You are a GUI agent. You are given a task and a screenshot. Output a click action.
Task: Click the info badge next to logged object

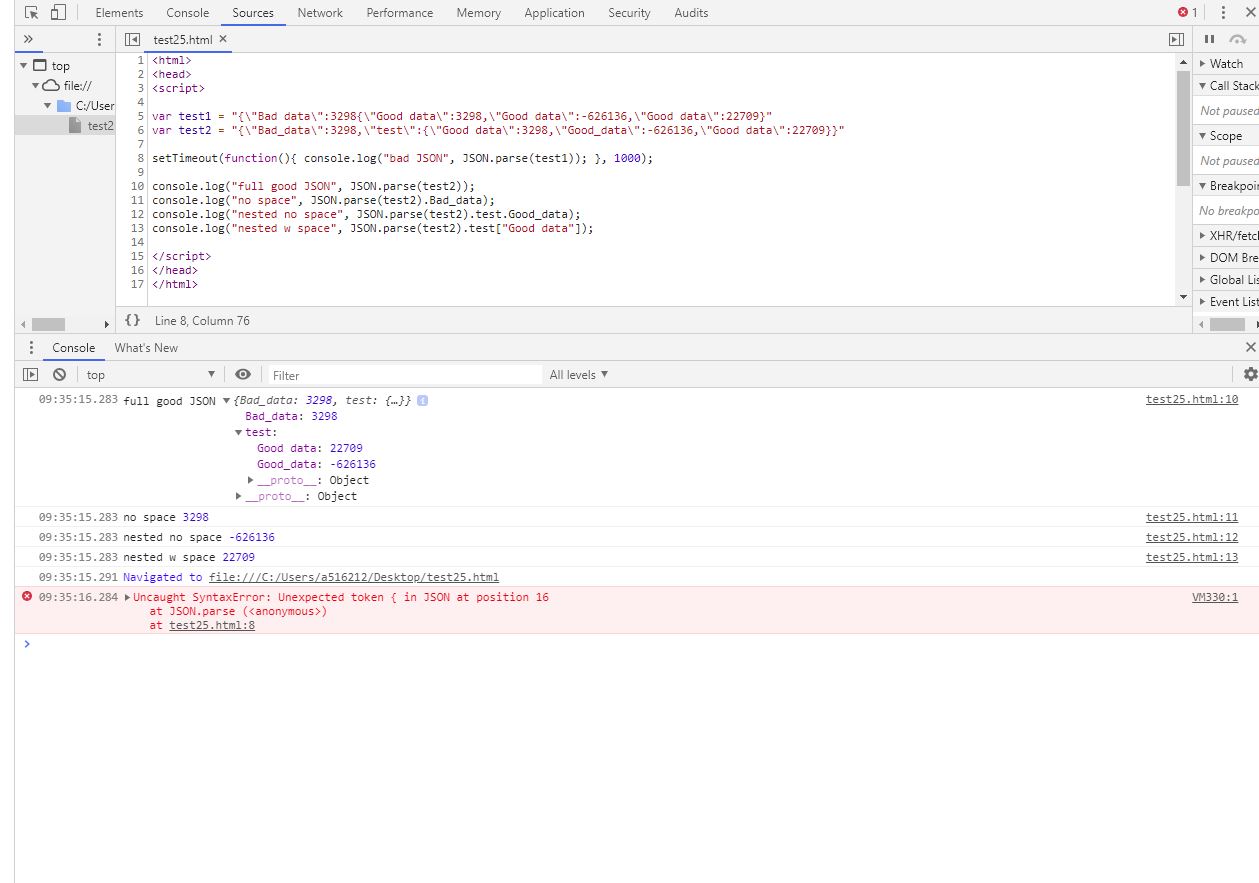[423, 401]
